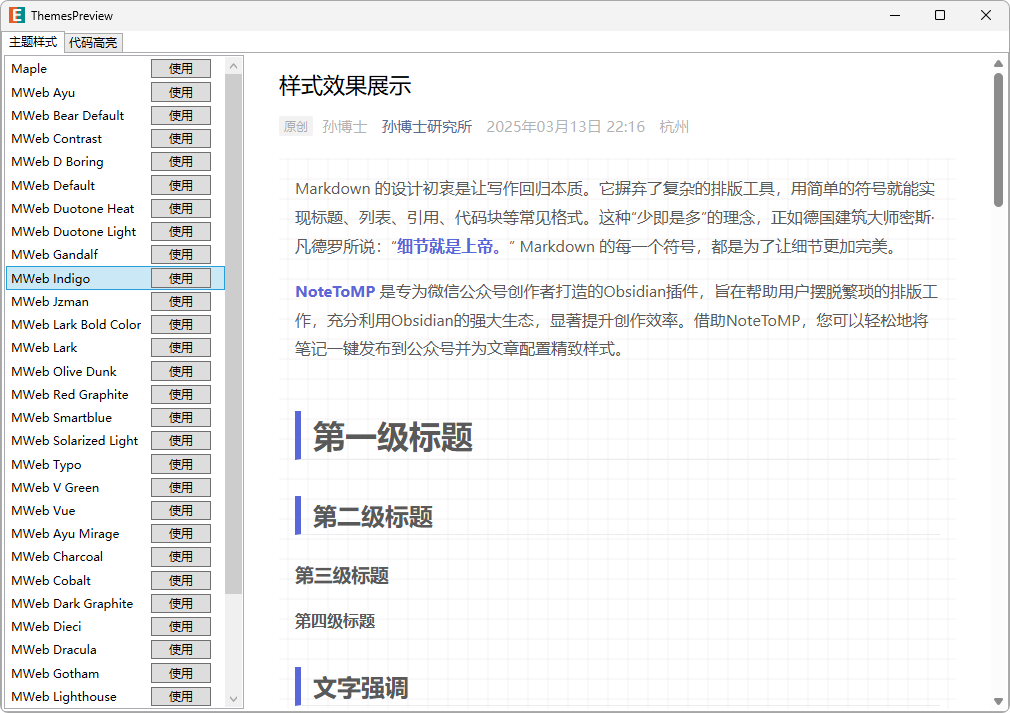This screenshot has height=713, width=1010.
Task: Use the MWeb Smartblue theme button
Action: [x=181, y=418]
